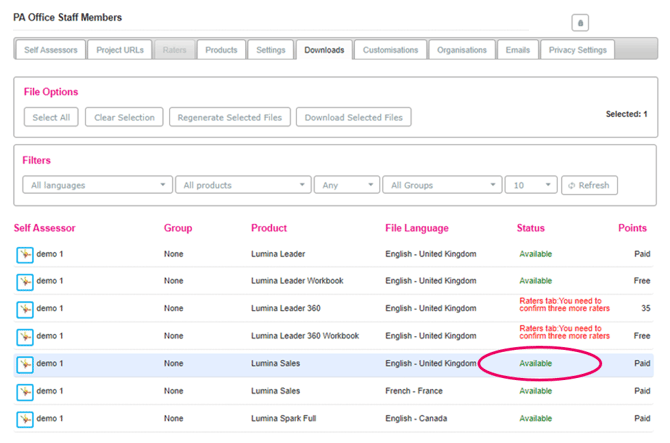Viewport: 670px width, 443px height.
Task: Click avatar icon in French Lumina Sales row
Action: [25, 391]
